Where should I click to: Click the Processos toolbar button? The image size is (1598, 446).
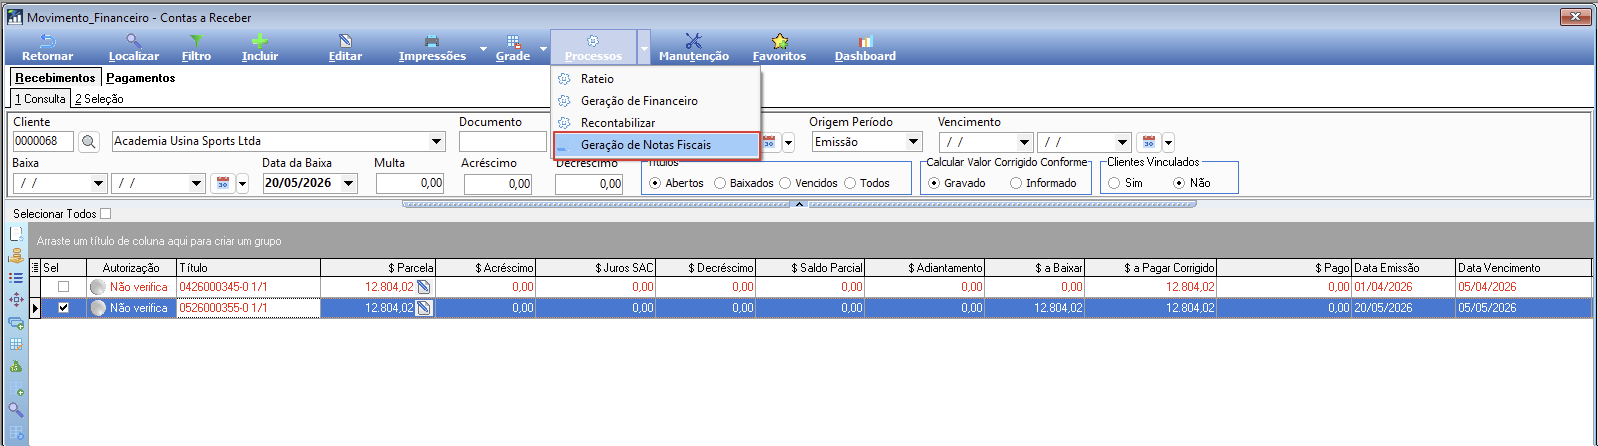[x=593, y=47]
